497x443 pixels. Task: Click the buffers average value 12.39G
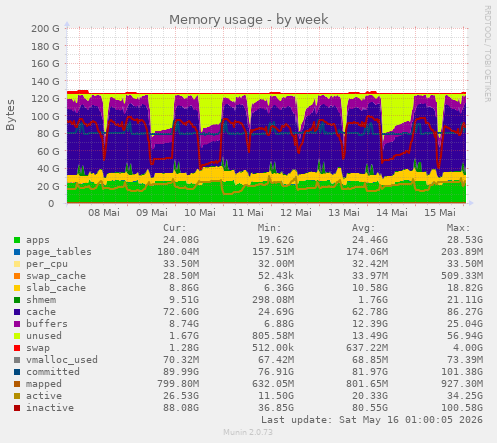[370, 324]
